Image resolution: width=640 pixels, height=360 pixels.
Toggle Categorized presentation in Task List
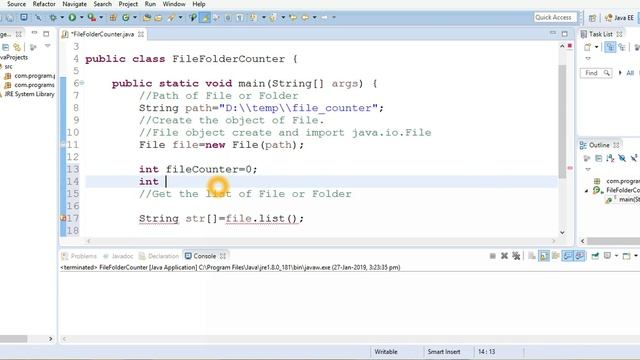point(610,47)
